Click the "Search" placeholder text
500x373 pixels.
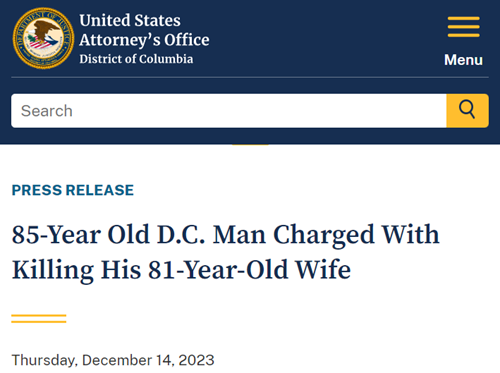[x=47, y=111]
